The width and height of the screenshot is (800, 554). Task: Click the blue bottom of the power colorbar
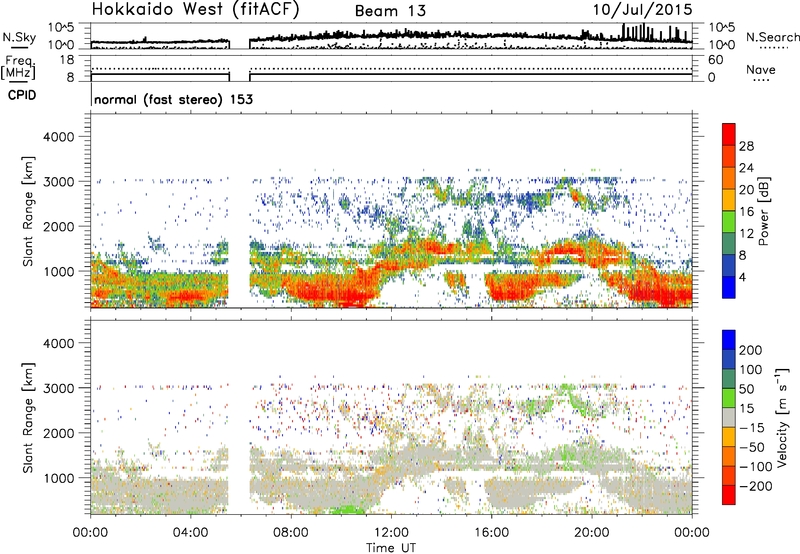coord(729,287)
